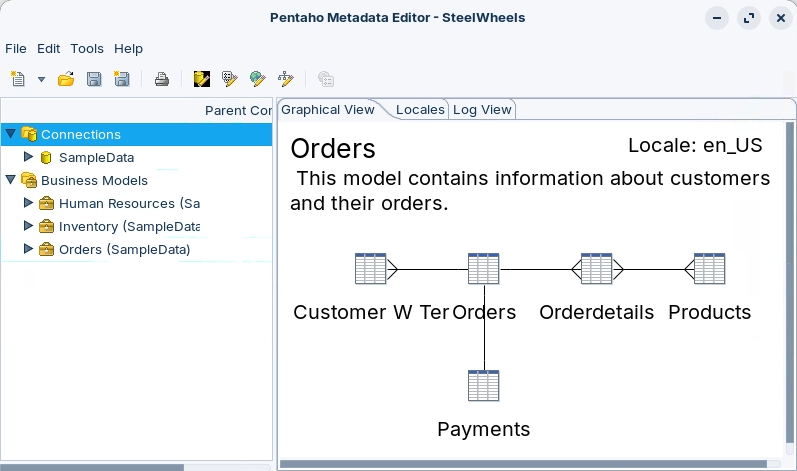Click the Save As toolbar icon
This screenshot has width=797, height=471.
click(x=122, y=79)
